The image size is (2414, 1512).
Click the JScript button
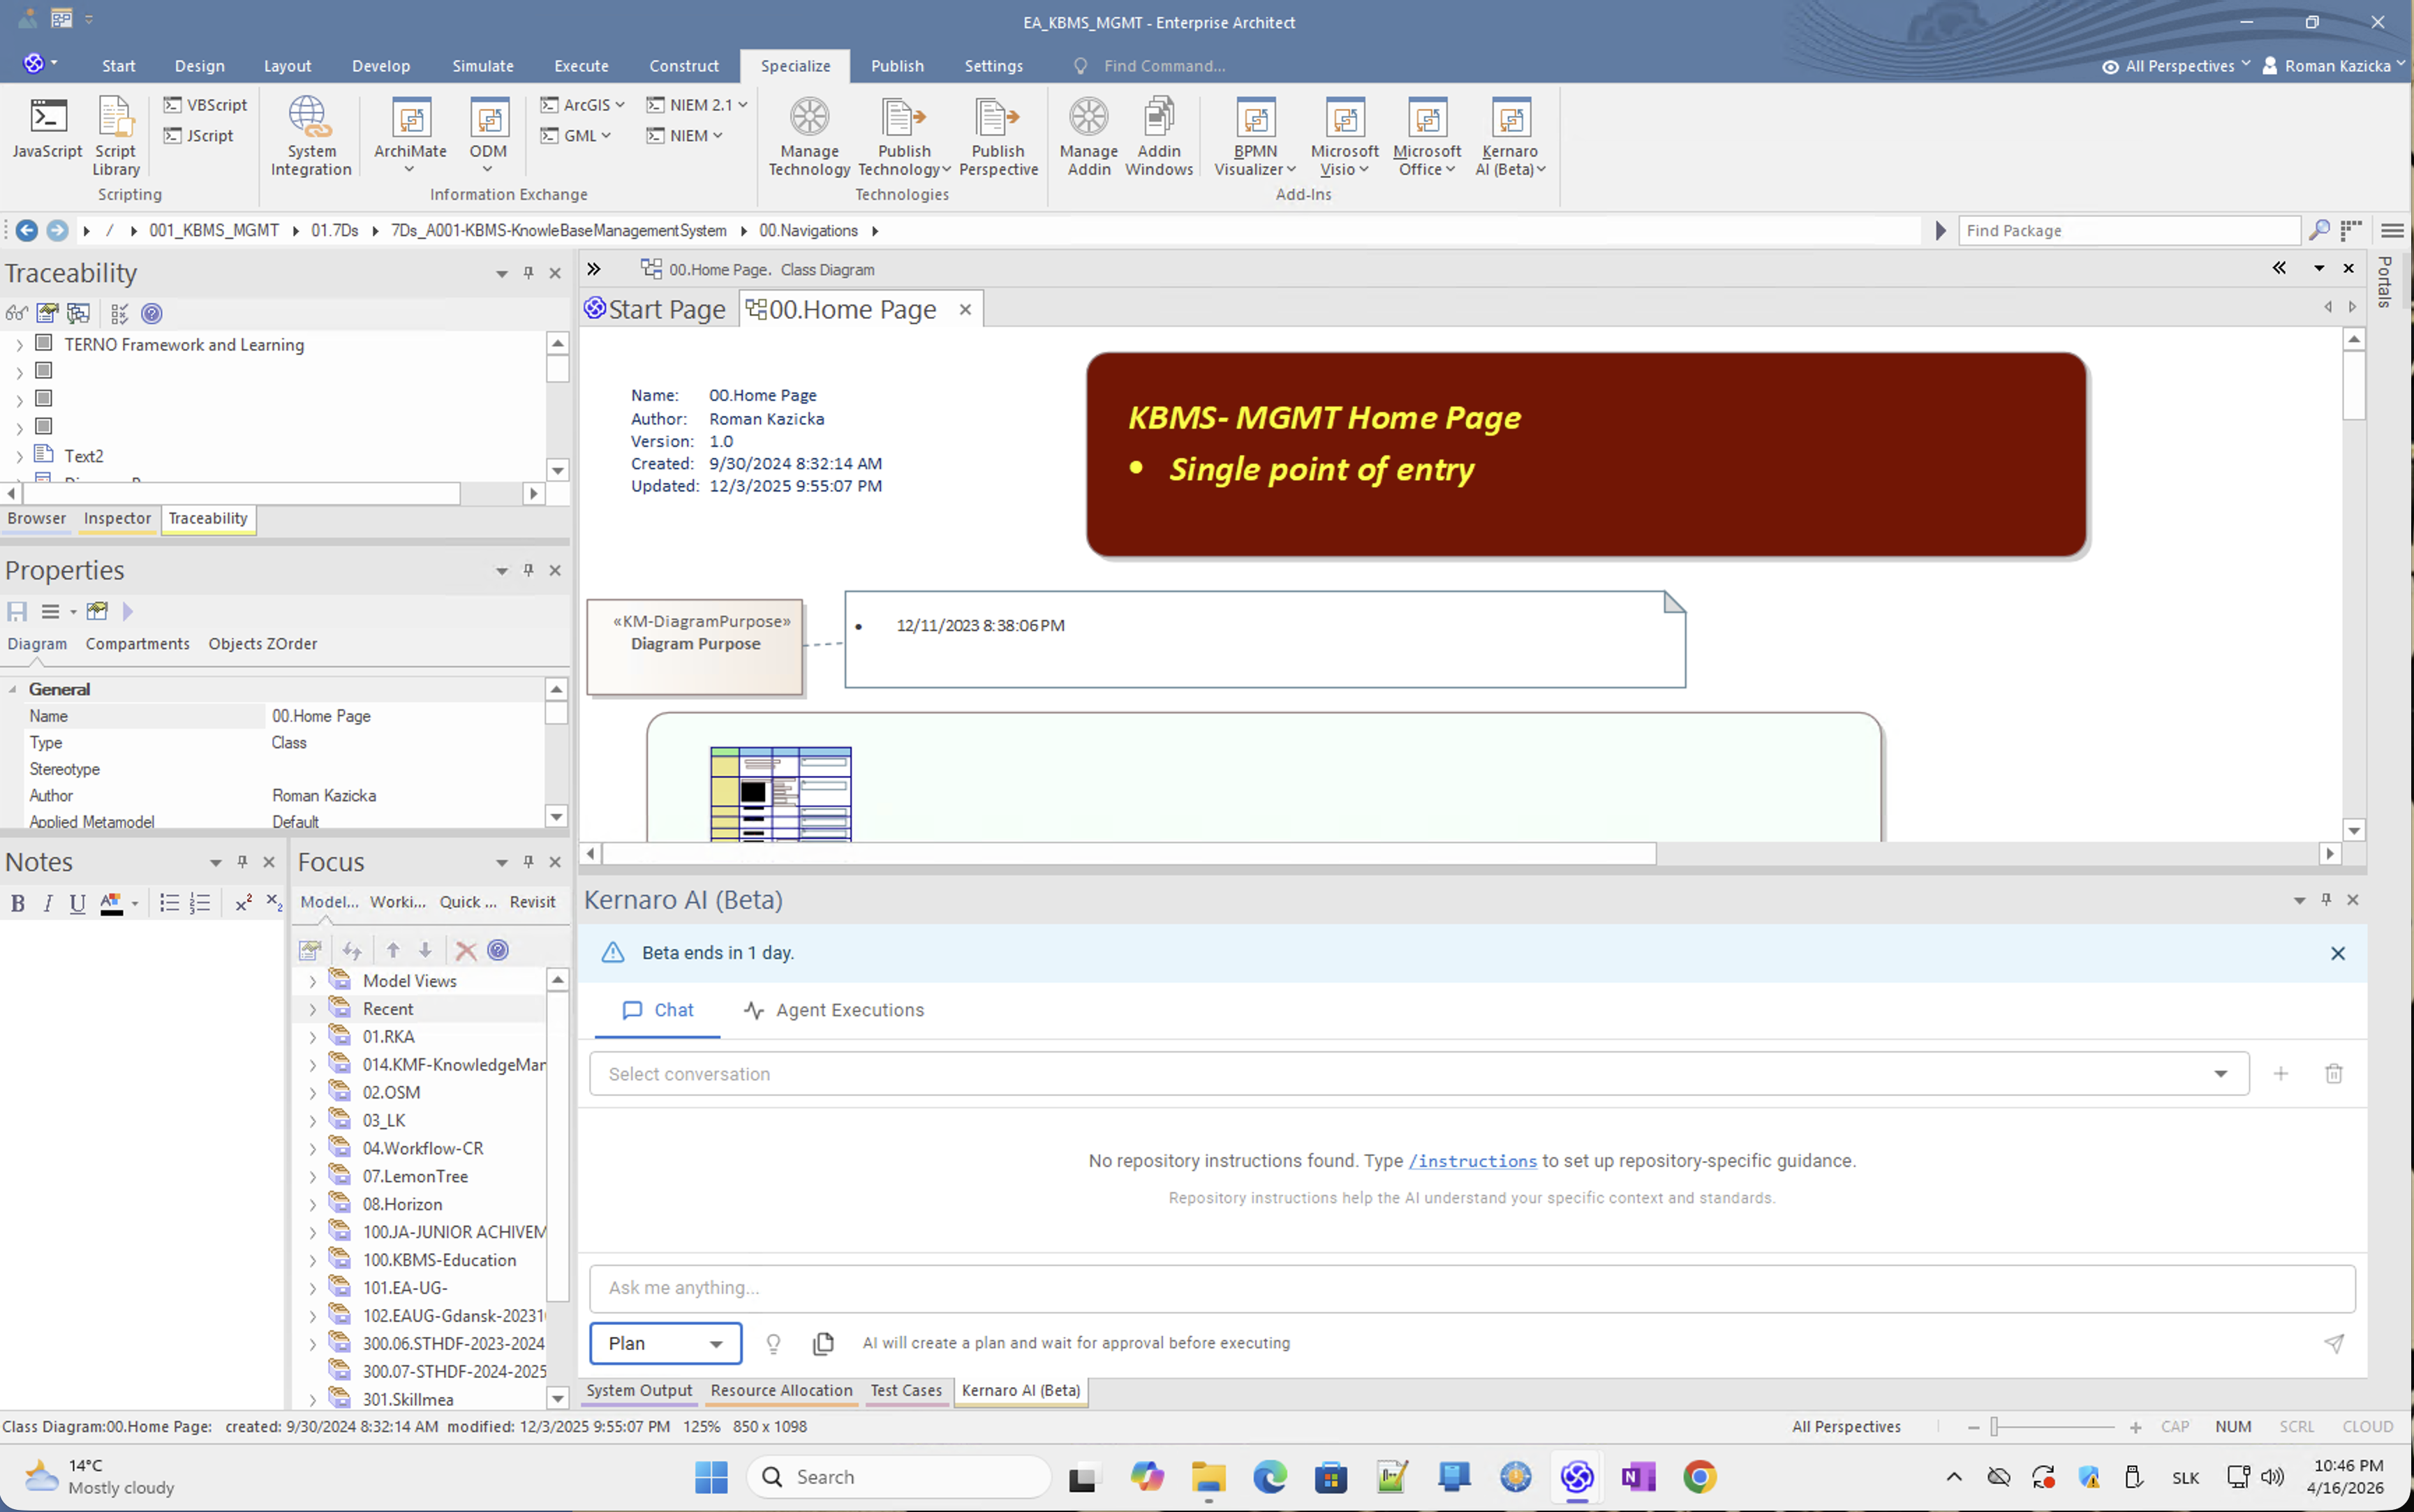[199, 136]
